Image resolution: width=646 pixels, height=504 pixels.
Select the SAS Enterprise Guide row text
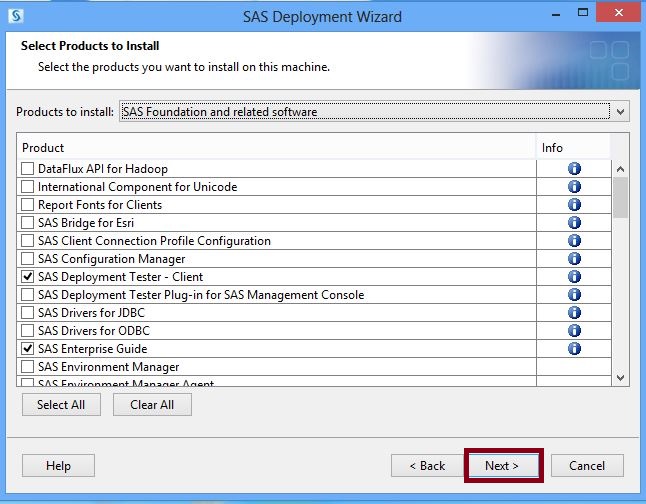tap(92, 349)
